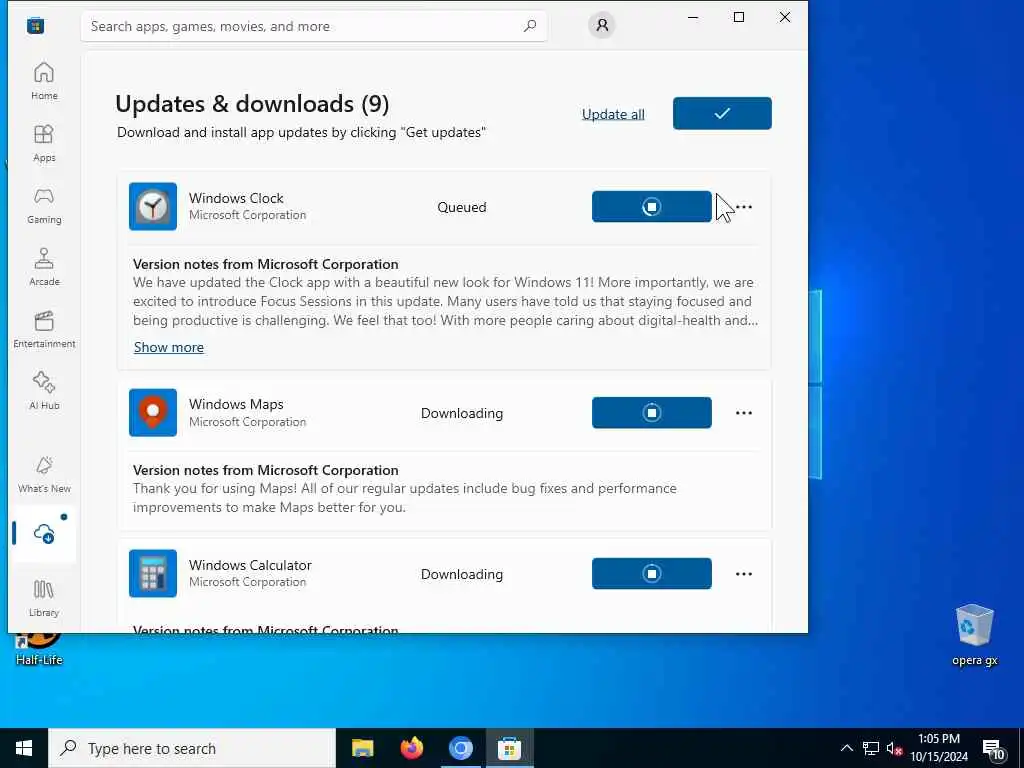Maximize the Microsoft Store window
Screen dimensions: 1024x768
click(739, 17)
